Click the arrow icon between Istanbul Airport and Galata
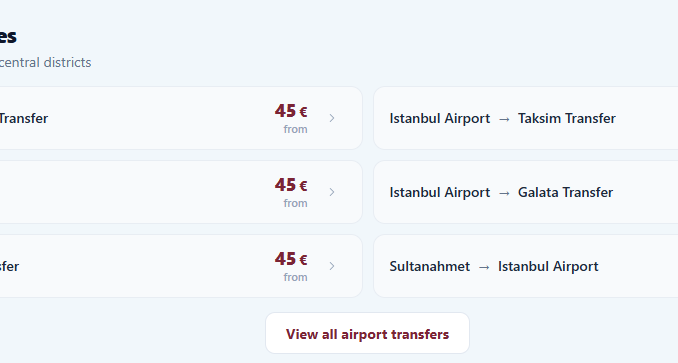The image size is (678, 363). pos(504,193)
